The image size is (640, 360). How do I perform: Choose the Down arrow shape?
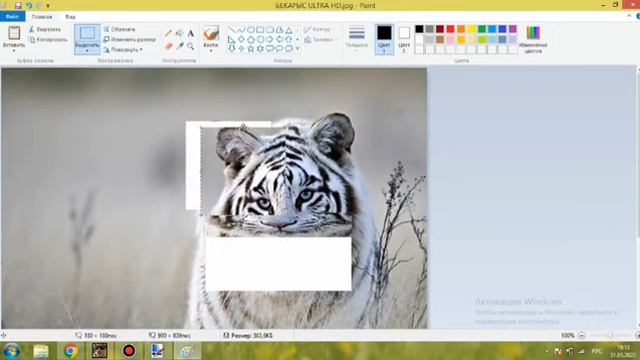point(231,49)
